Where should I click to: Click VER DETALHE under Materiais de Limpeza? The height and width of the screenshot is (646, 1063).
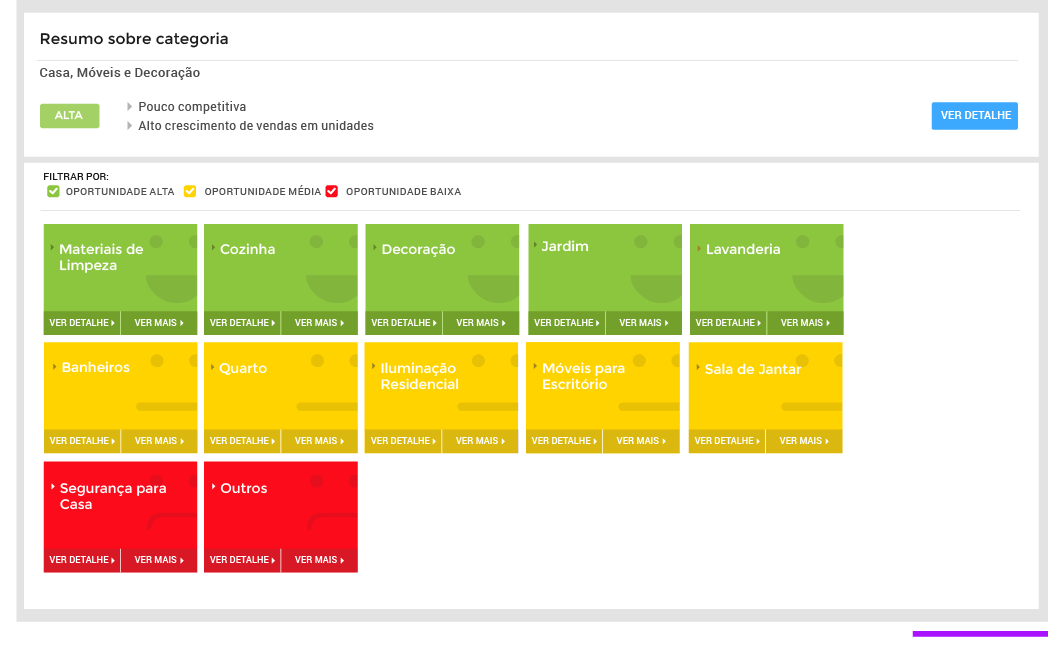click(82, 323)
